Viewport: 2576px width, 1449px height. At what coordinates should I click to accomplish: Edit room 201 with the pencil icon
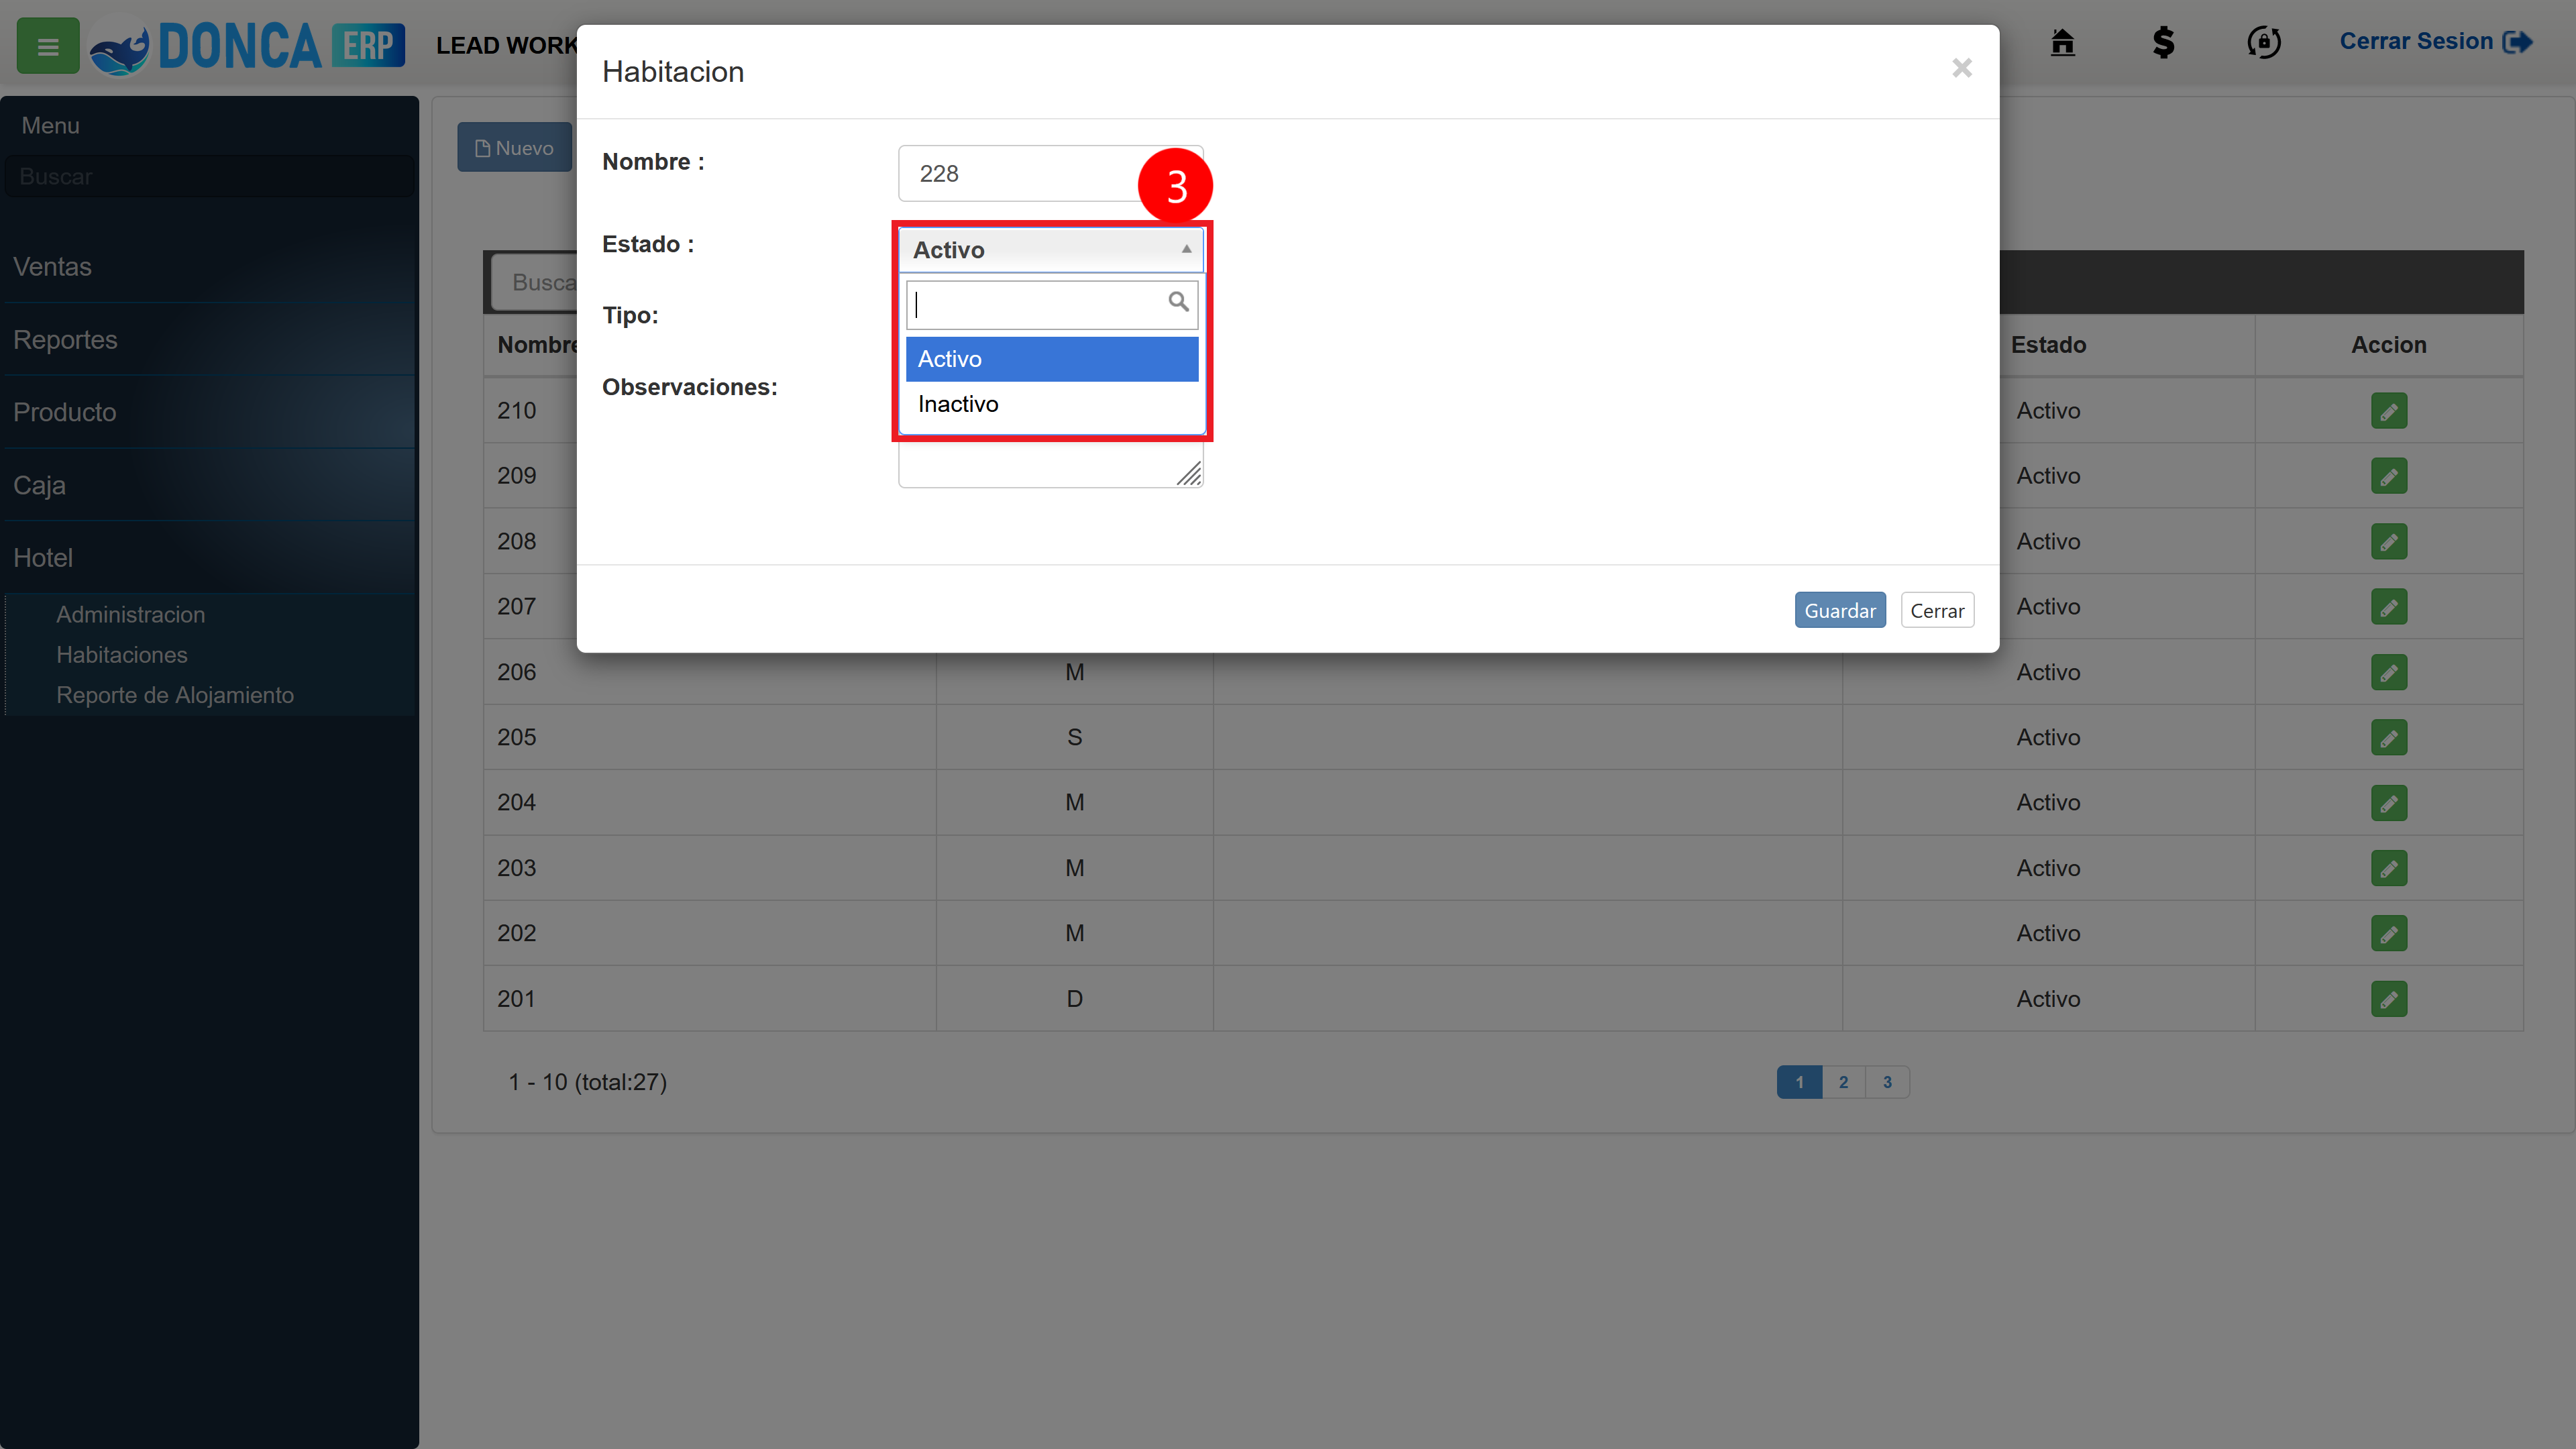coord(2388,999)
